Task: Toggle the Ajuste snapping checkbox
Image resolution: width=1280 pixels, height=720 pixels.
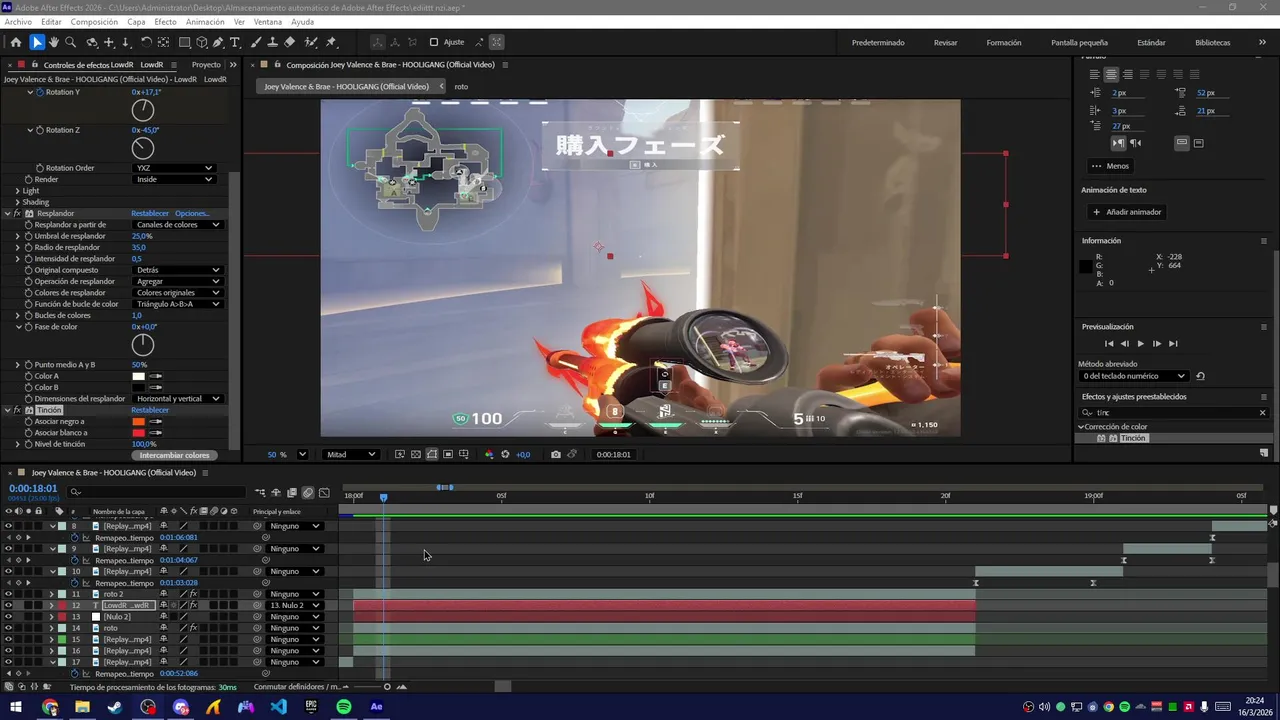Action: coord(433,42)
